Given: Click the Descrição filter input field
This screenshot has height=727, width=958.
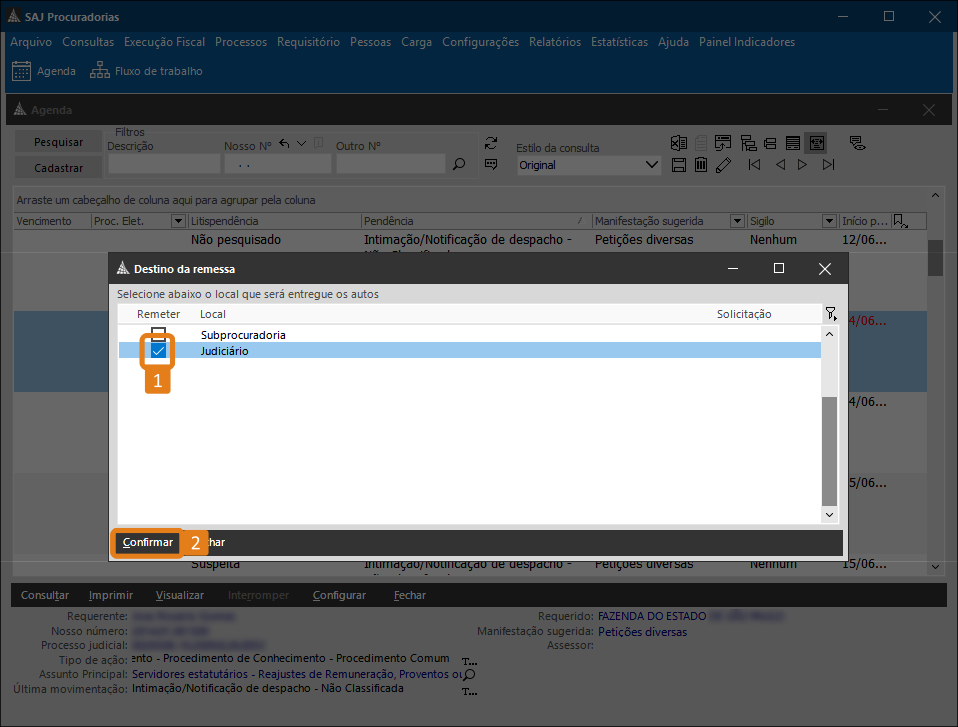Looking at the screenshot, I should tap(163, 164).
